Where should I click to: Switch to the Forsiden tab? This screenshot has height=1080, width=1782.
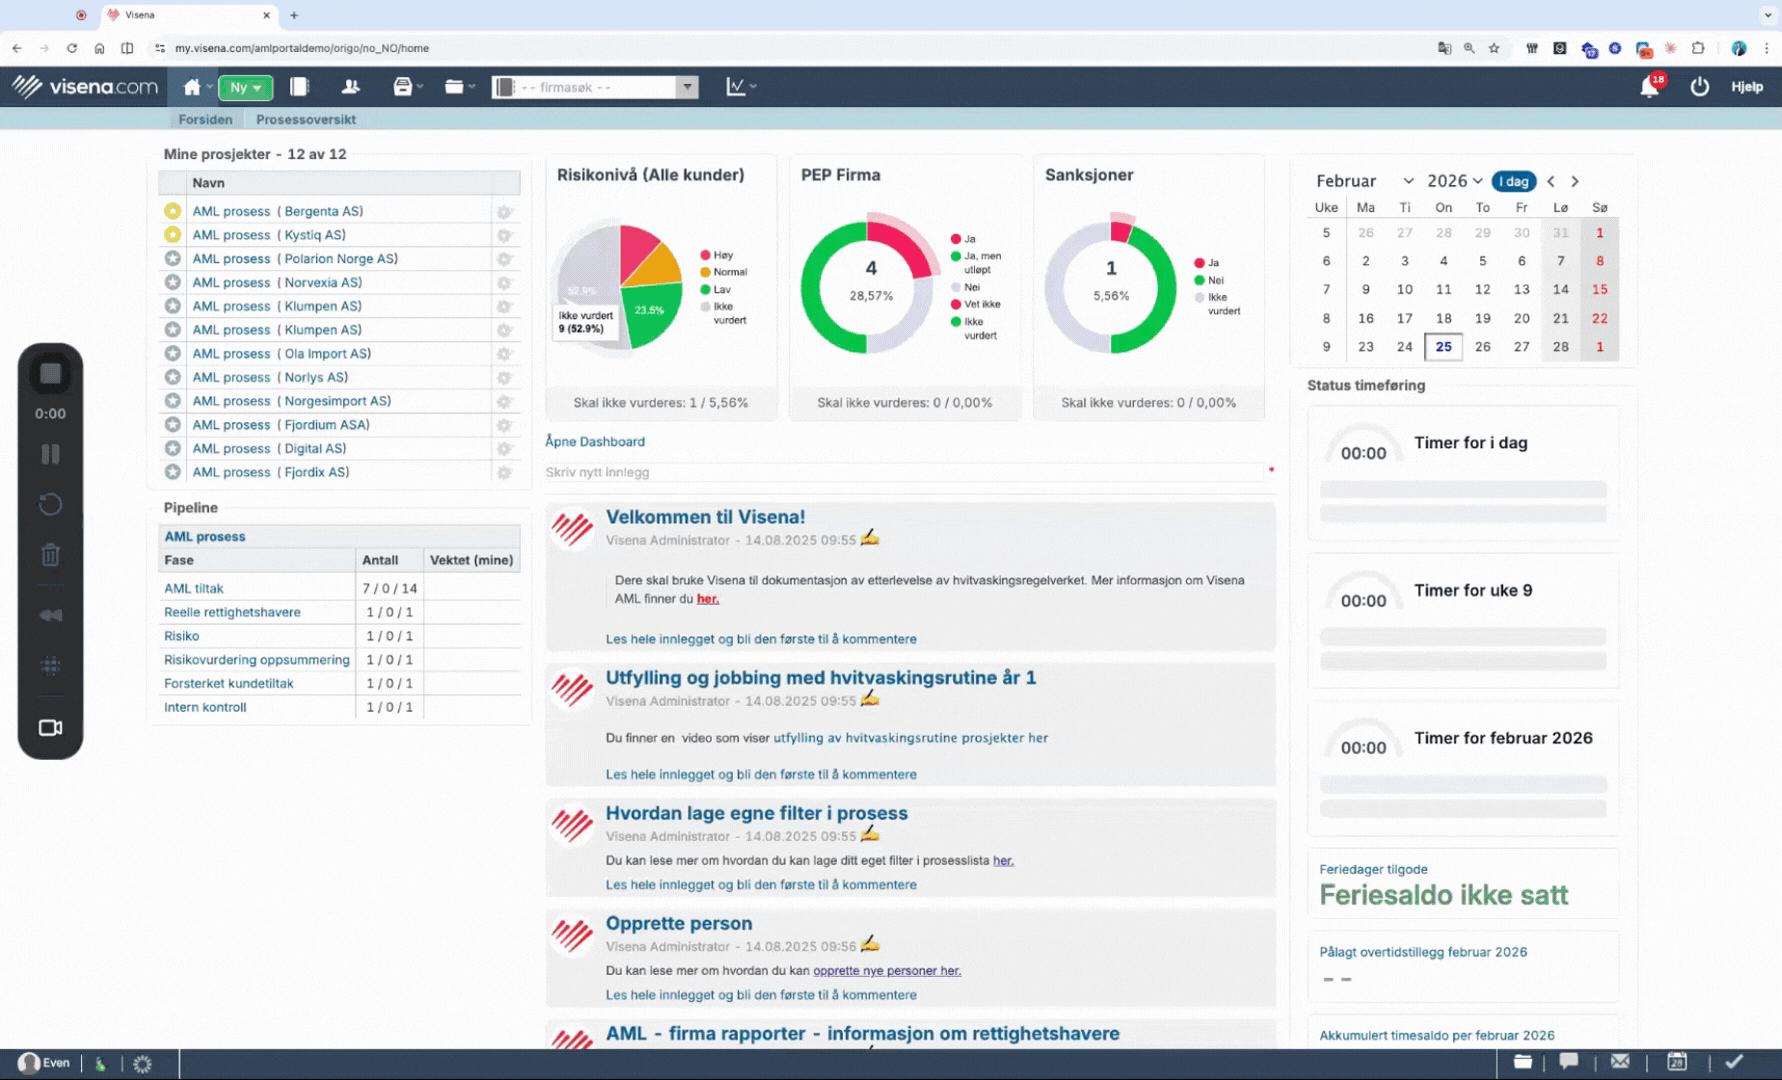[x=205, y=119]
